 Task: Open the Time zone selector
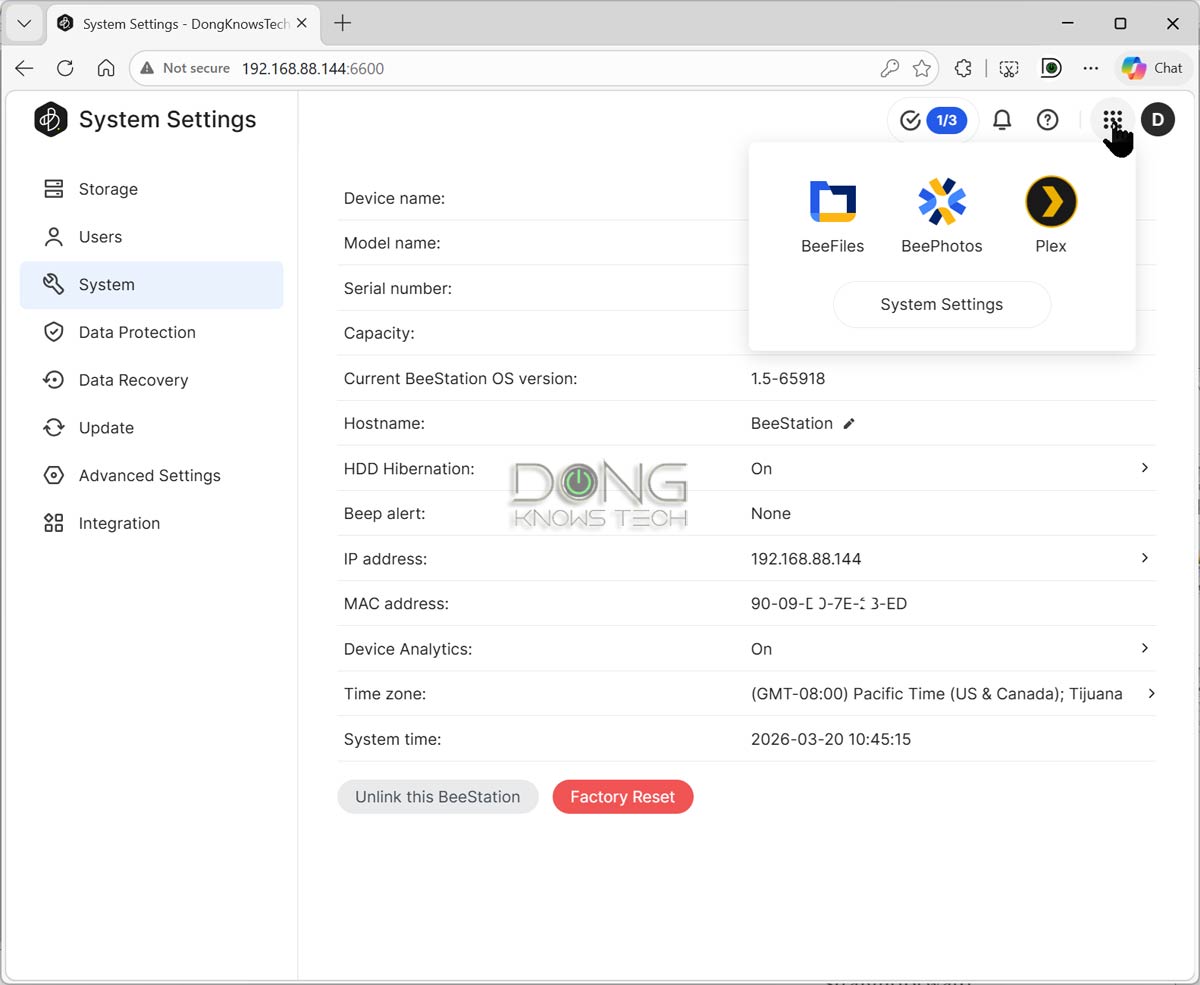(1150, 693)
